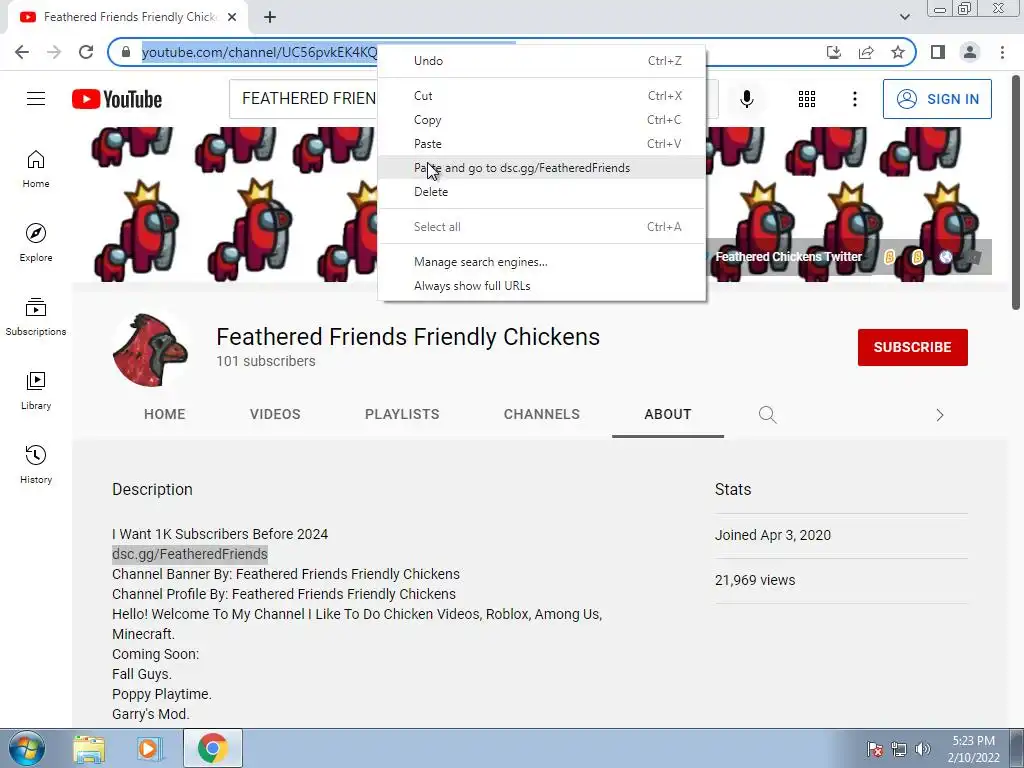Open the browser side panel icon

coord(938,52)
